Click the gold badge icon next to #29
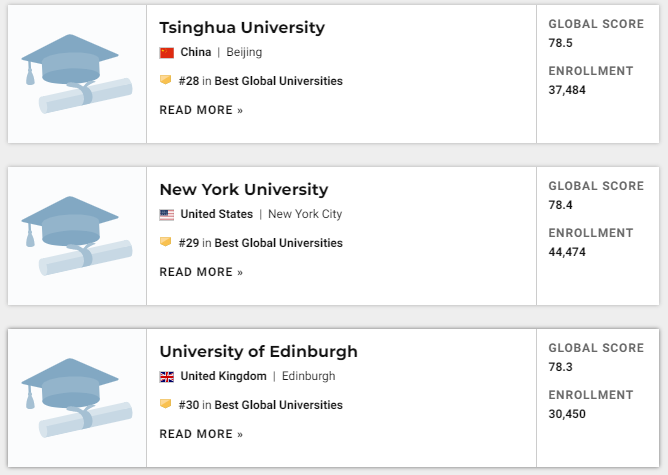668x475 pixels. [x=166, y=242]
